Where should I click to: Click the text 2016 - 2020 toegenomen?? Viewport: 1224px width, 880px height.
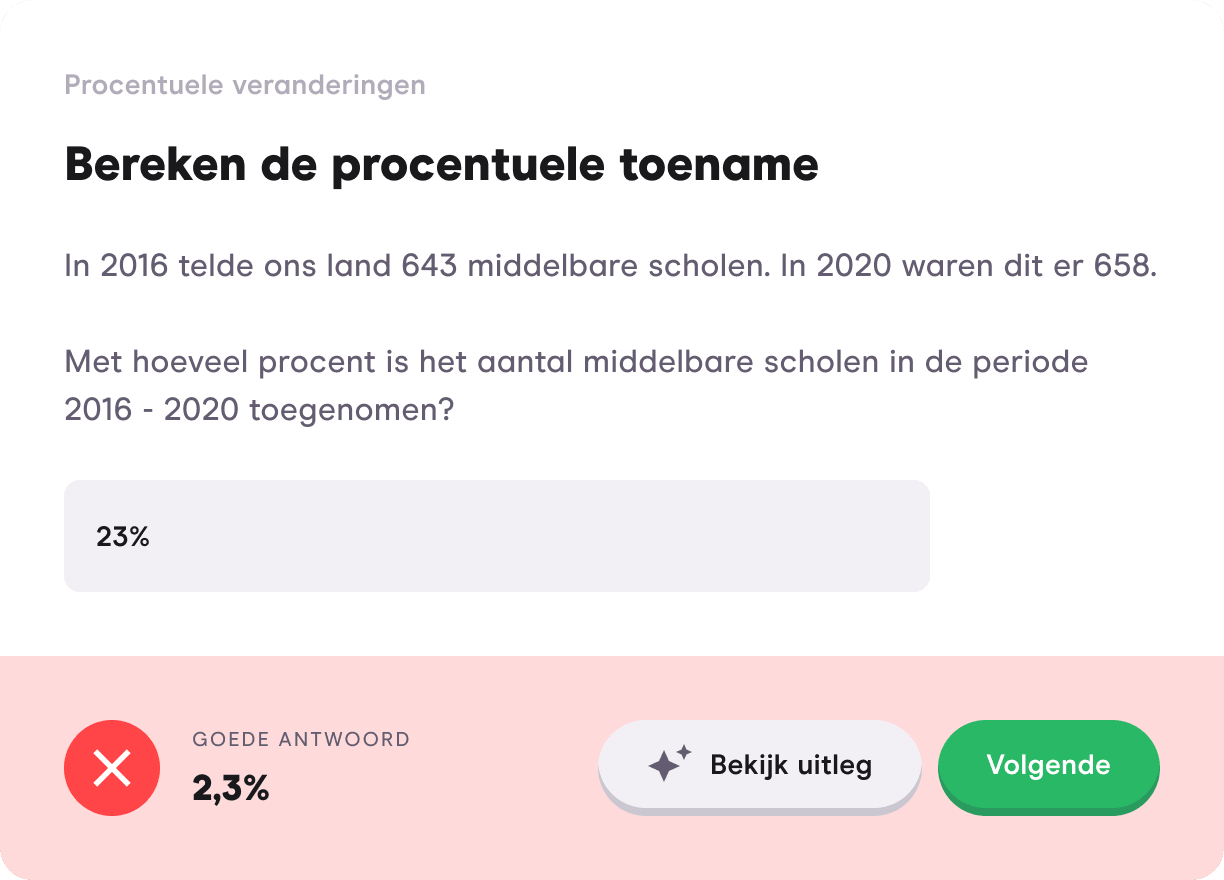[x=259, y=410]
